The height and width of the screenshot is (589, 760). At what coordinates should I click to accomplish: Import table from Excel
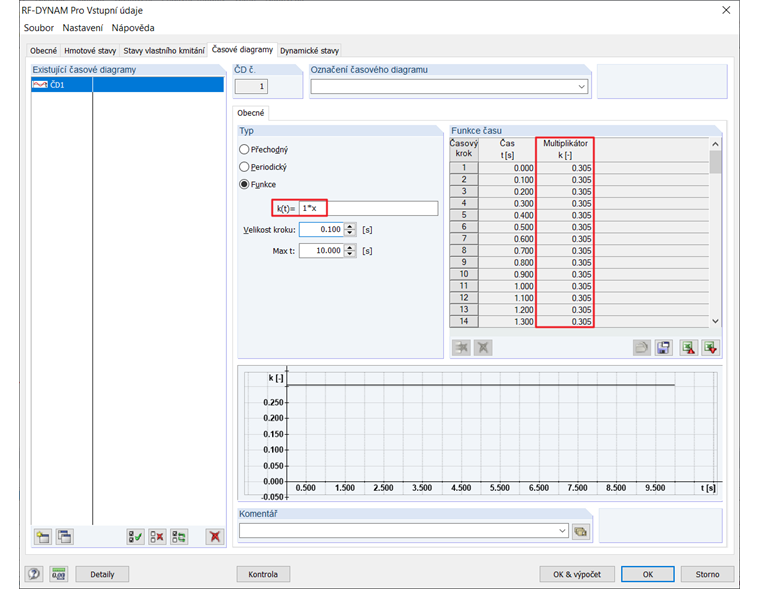click(711, 348)
